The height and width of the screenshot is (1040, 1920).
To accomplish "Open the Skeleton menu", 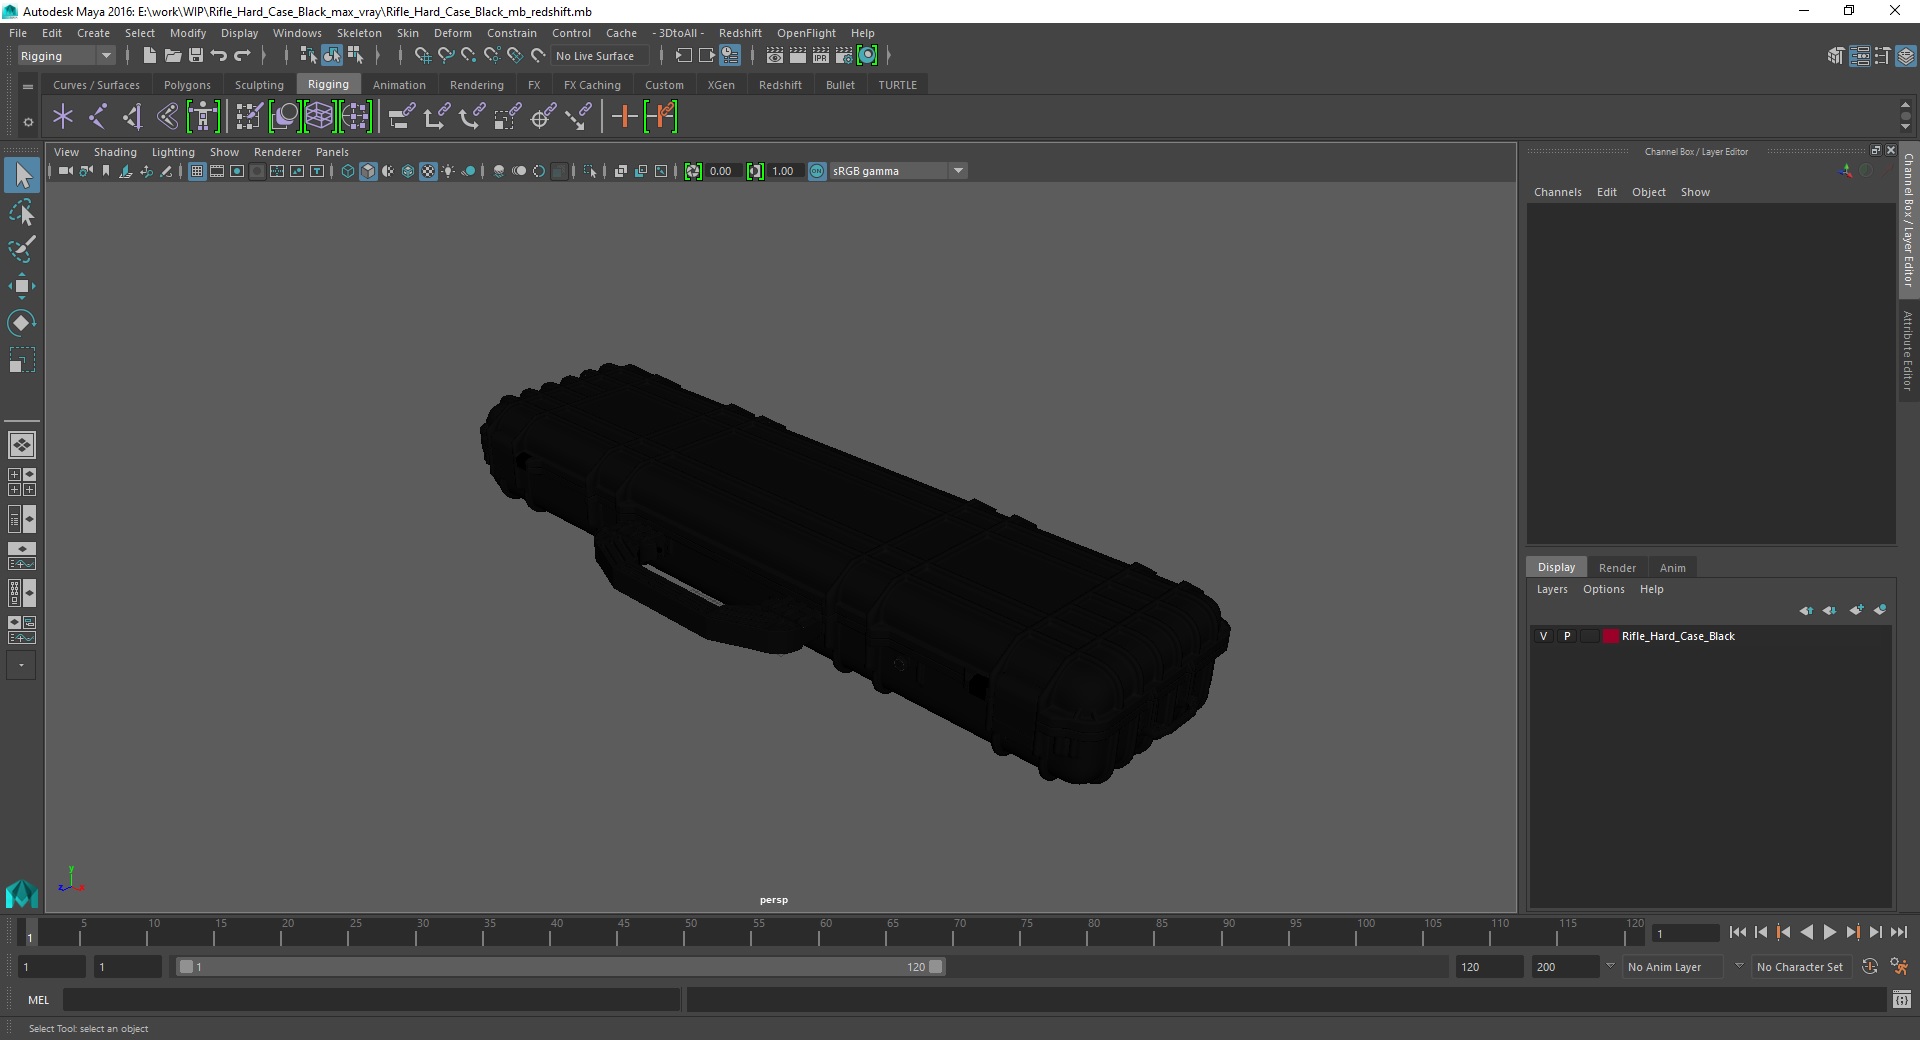I will 359,33.
